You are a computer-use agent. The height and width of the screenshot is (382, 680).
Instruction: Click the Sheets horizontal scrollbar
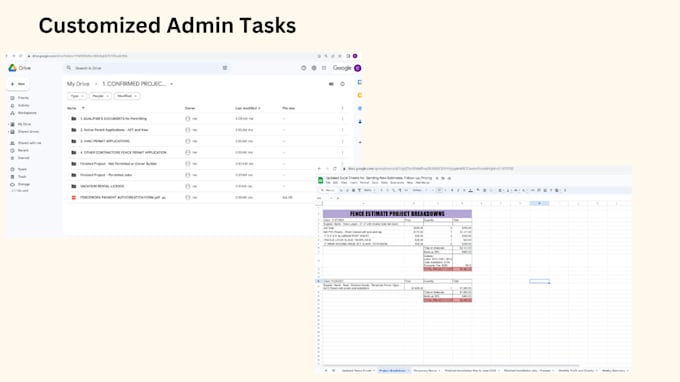[451, 366]
